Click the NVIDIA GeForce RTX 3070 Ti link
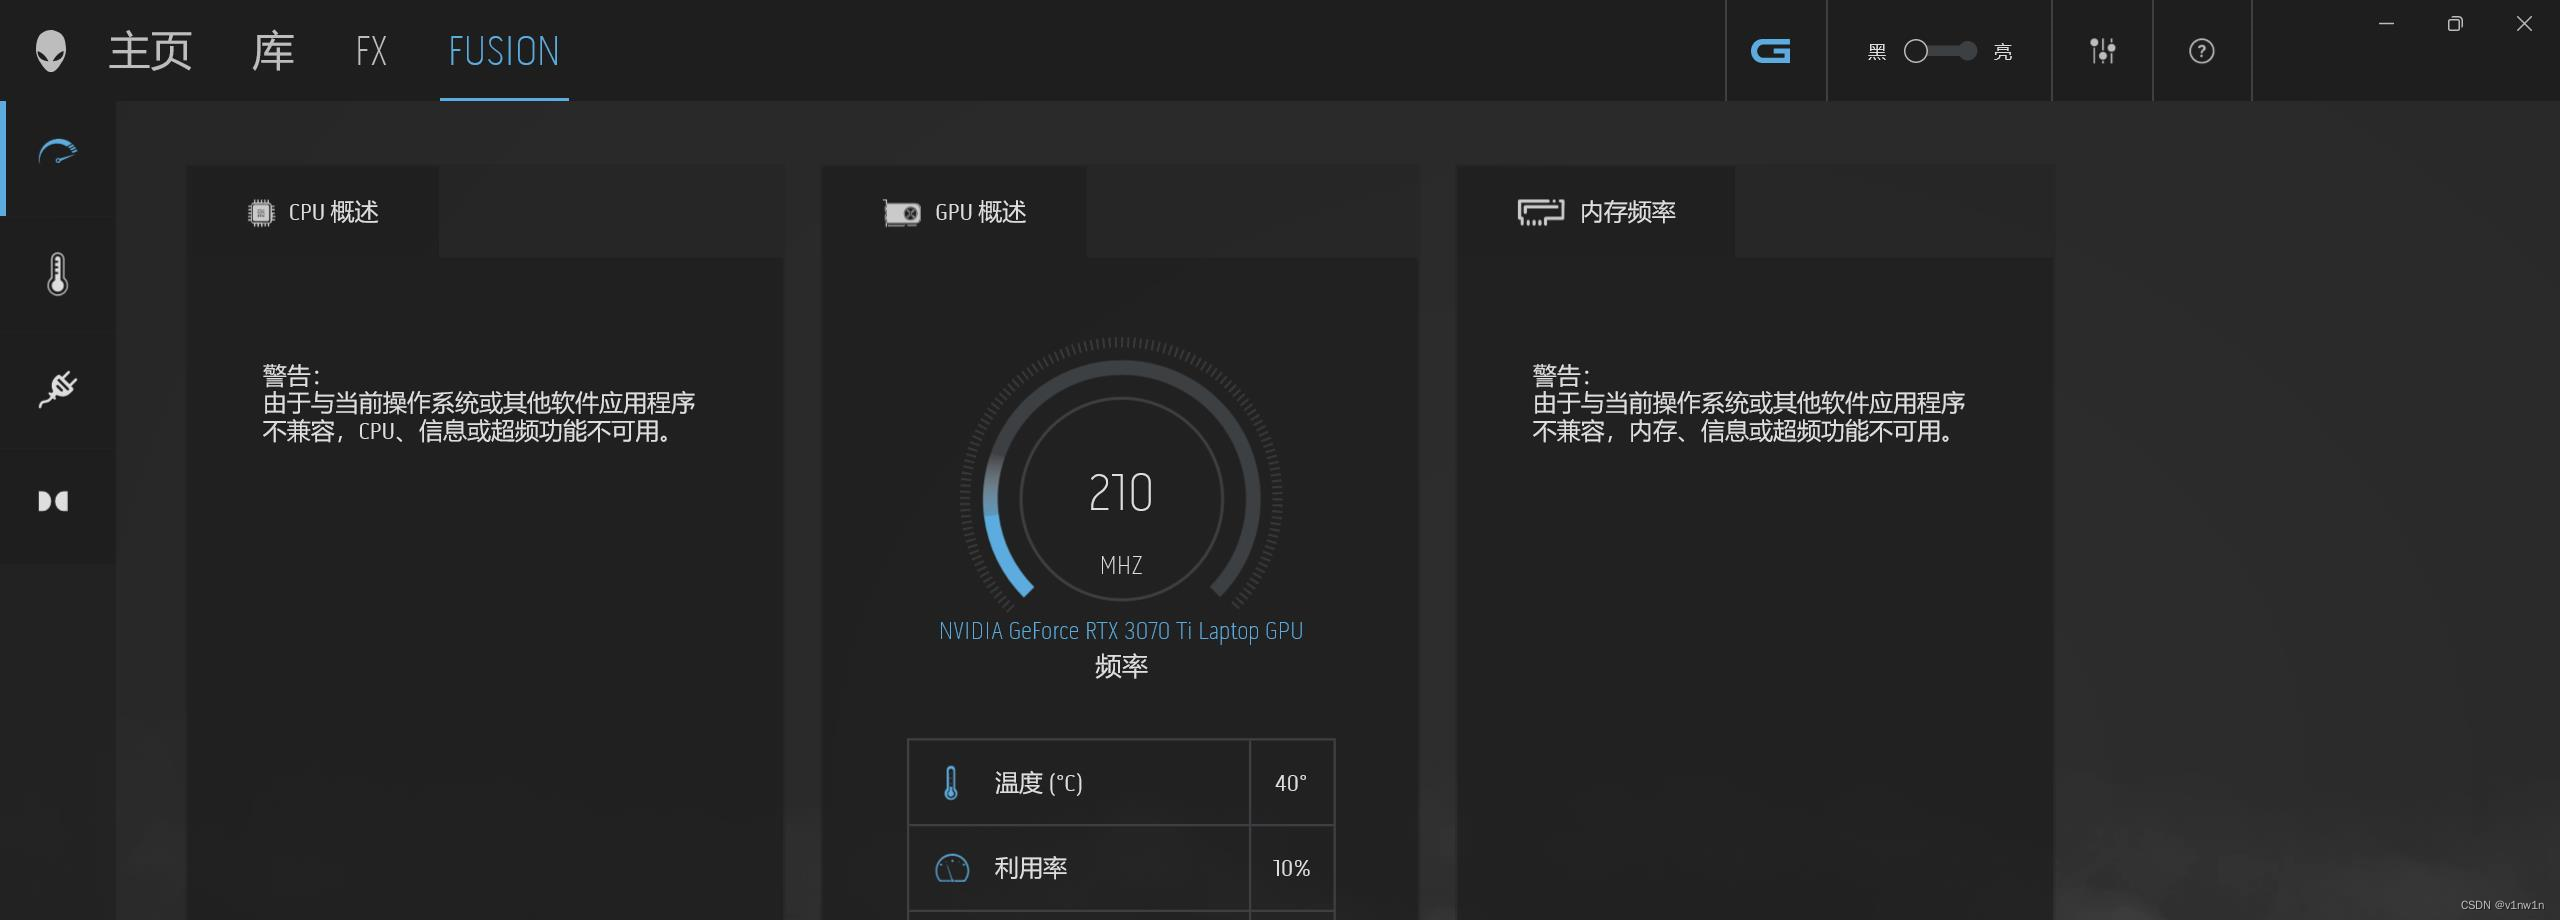2560x920 pixels. [x=1120, y=630]
